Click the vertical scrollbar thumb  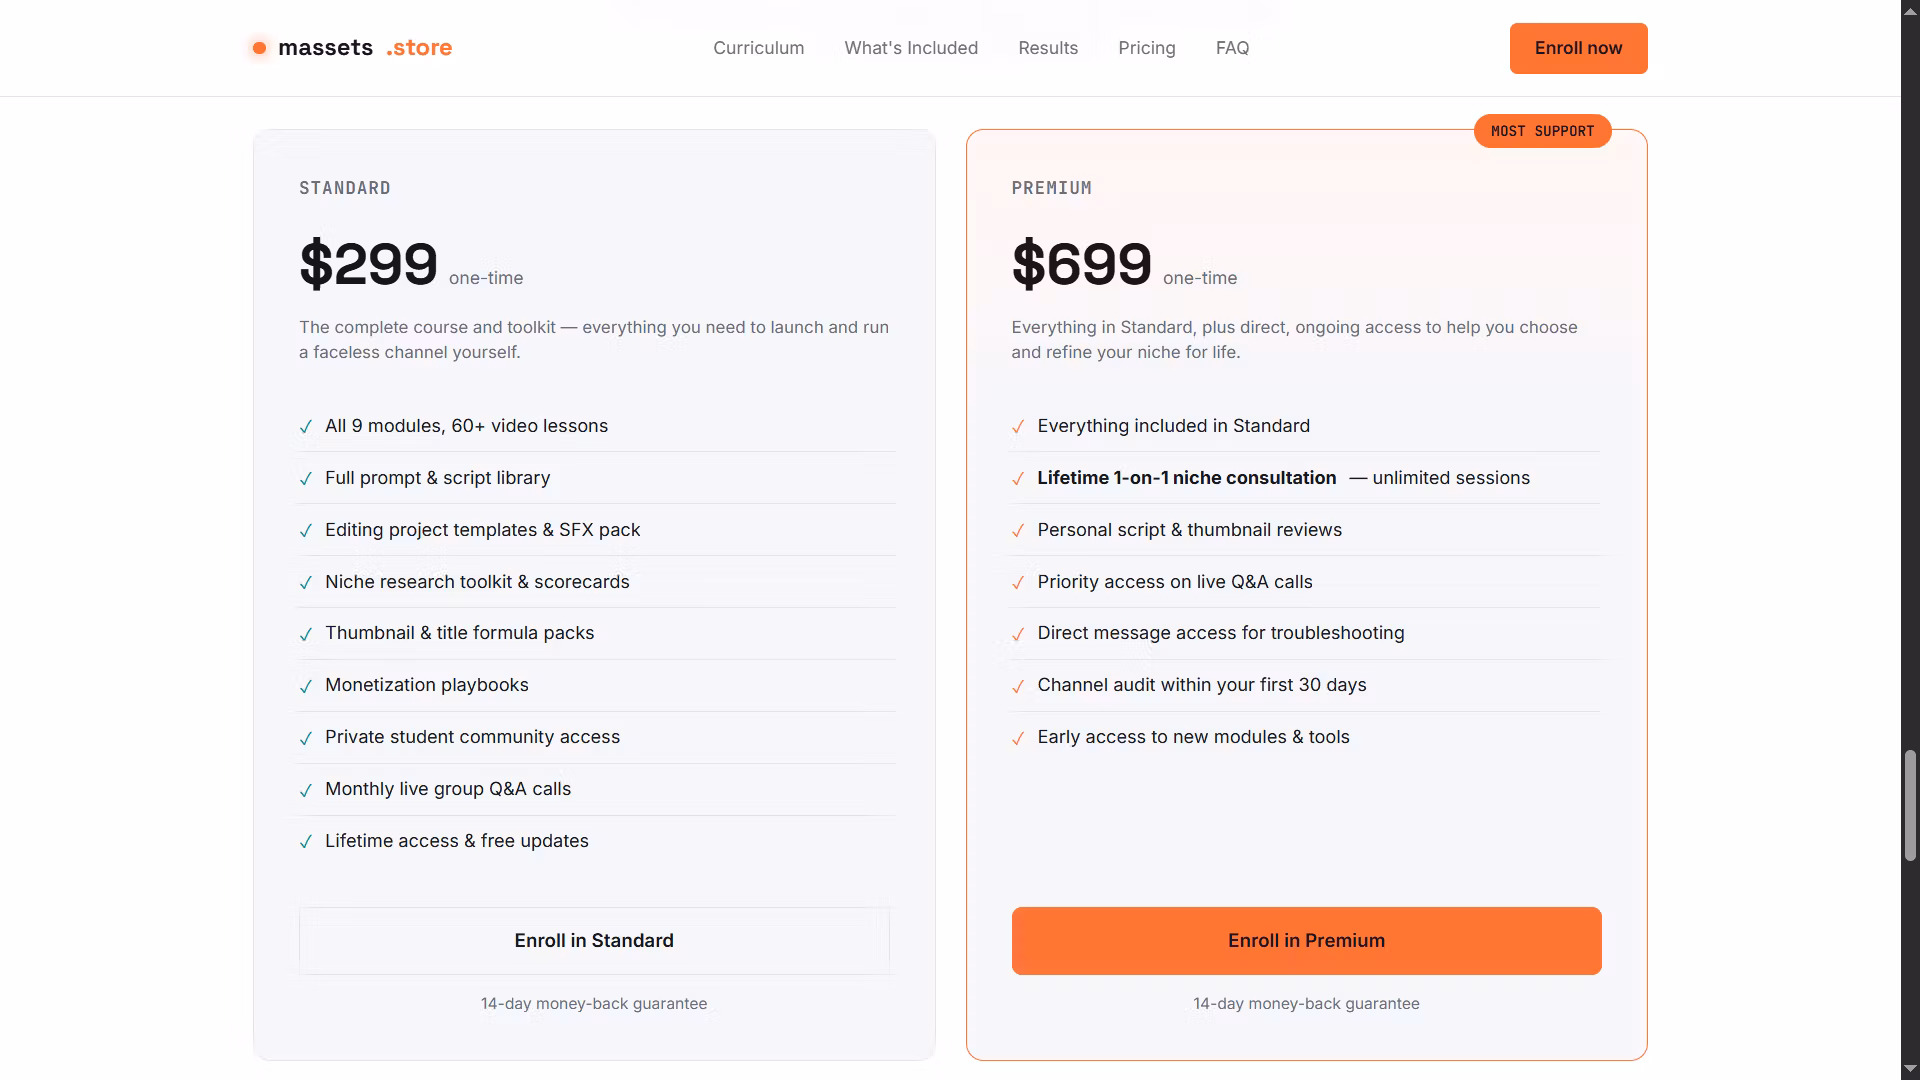tap(1910, 805)
